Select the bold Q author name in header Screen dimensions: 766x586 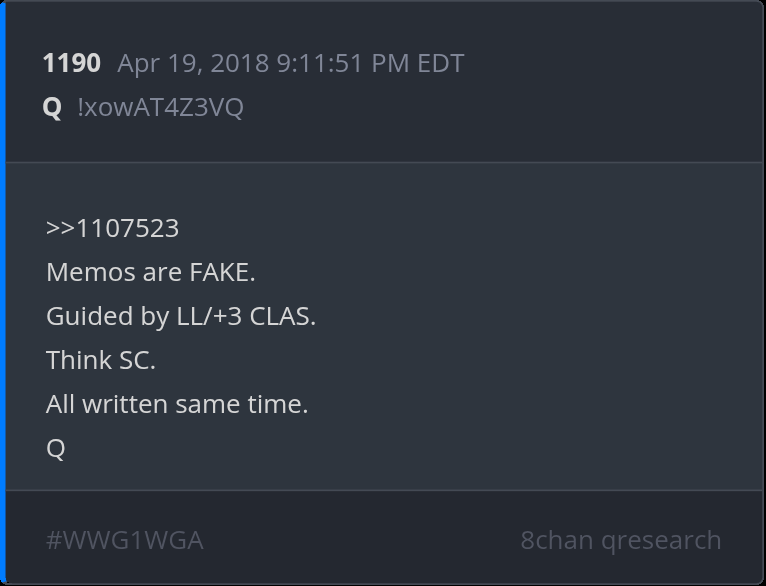pyautogui.click(x=52, y=107)
